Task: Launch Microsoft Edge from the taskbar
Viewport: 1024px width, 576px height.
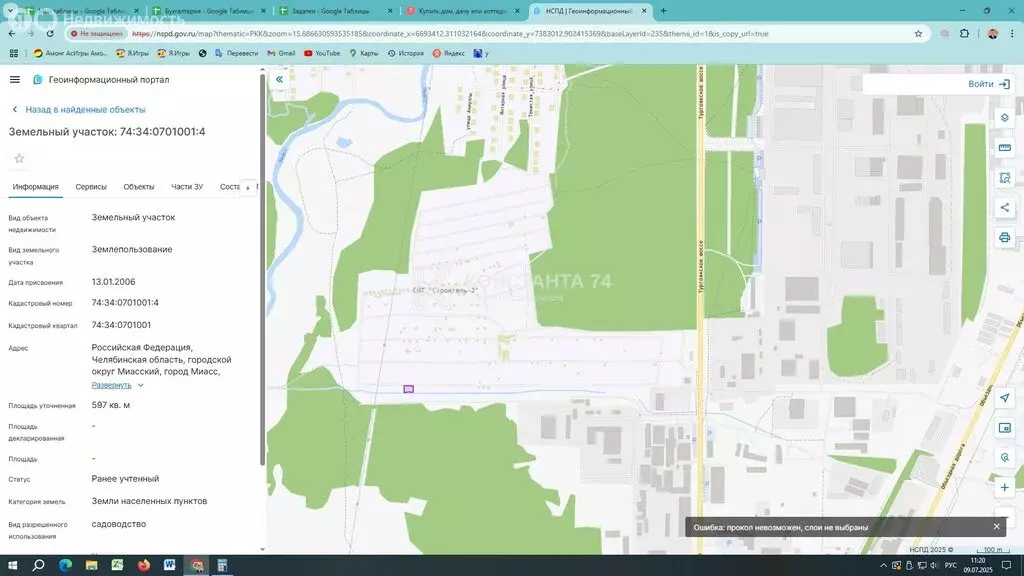Action: (65, 566)
